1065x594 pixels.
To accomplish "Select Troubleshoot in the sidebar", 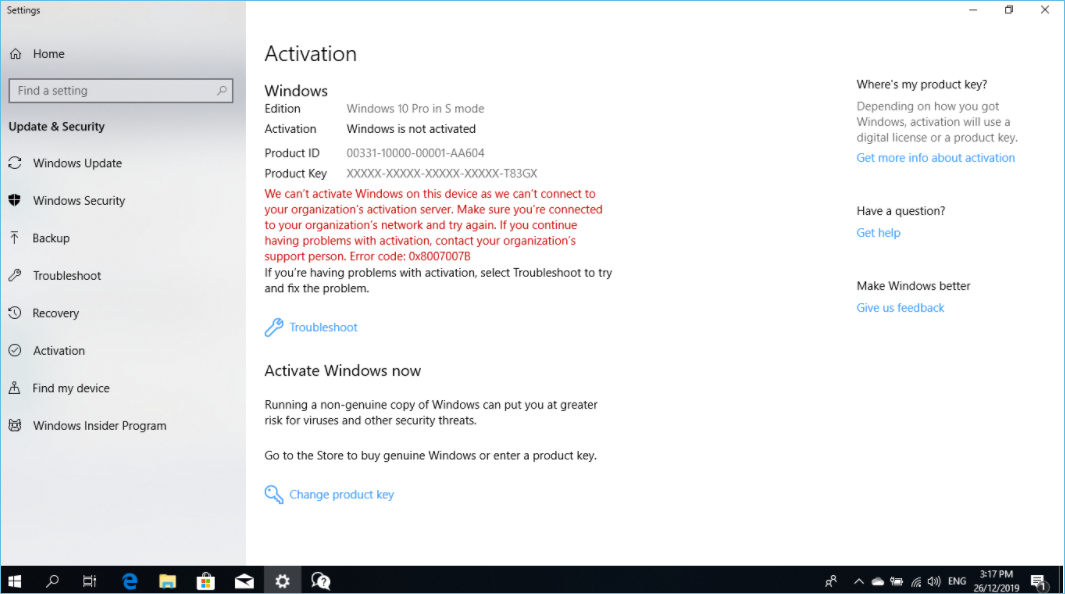I will pos(65,275).
